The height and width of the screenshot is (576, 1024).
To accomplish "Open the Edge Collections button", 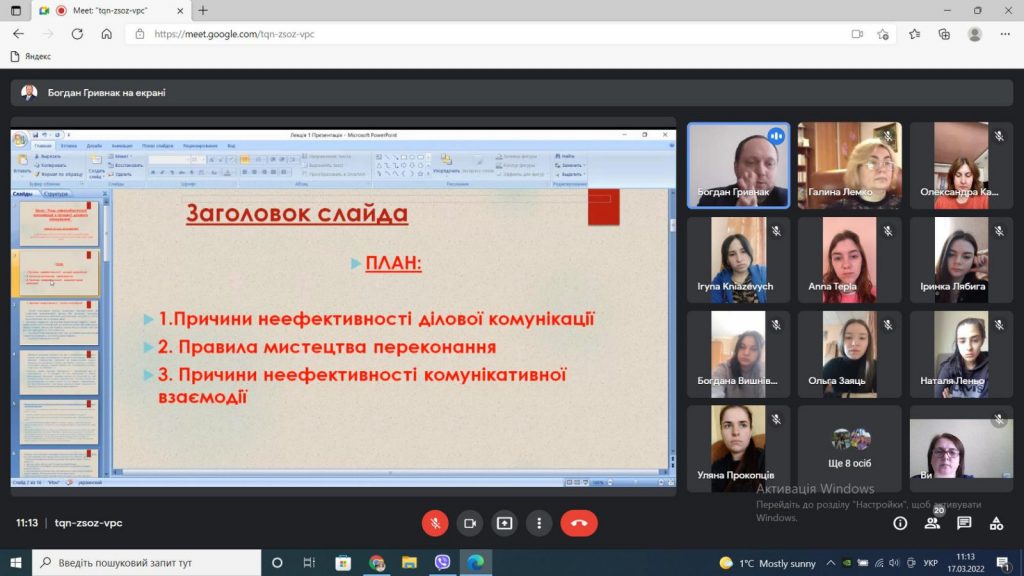I will (x=944, y=33).
